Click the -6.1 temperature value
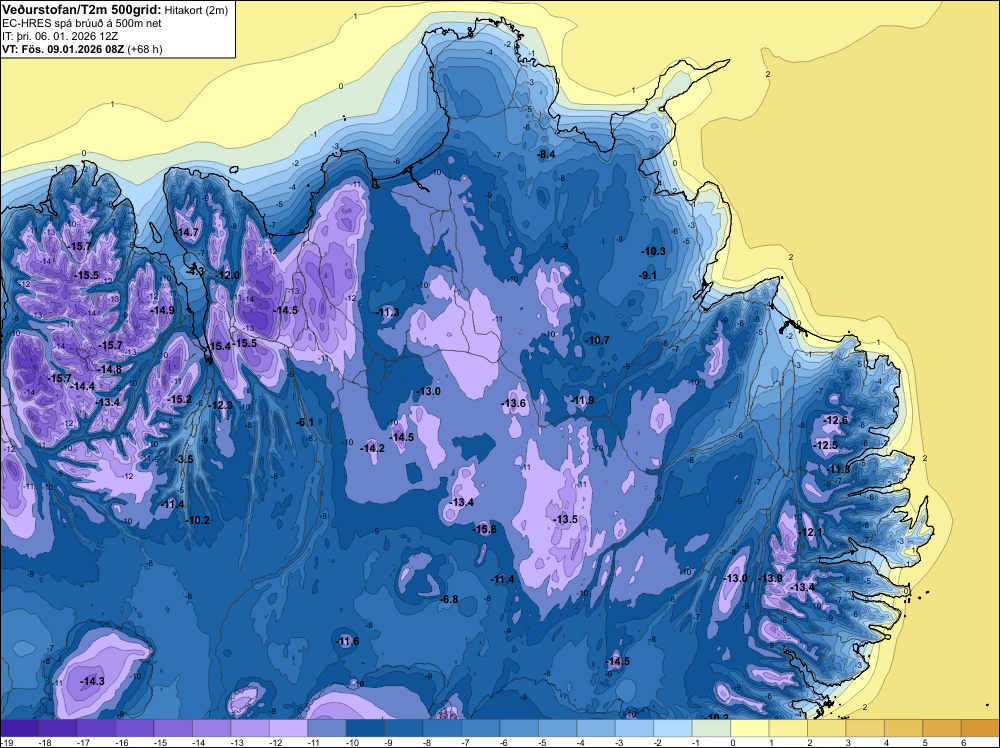The image size is (1000, 748). pyautogui.click(x=305, y=422)
